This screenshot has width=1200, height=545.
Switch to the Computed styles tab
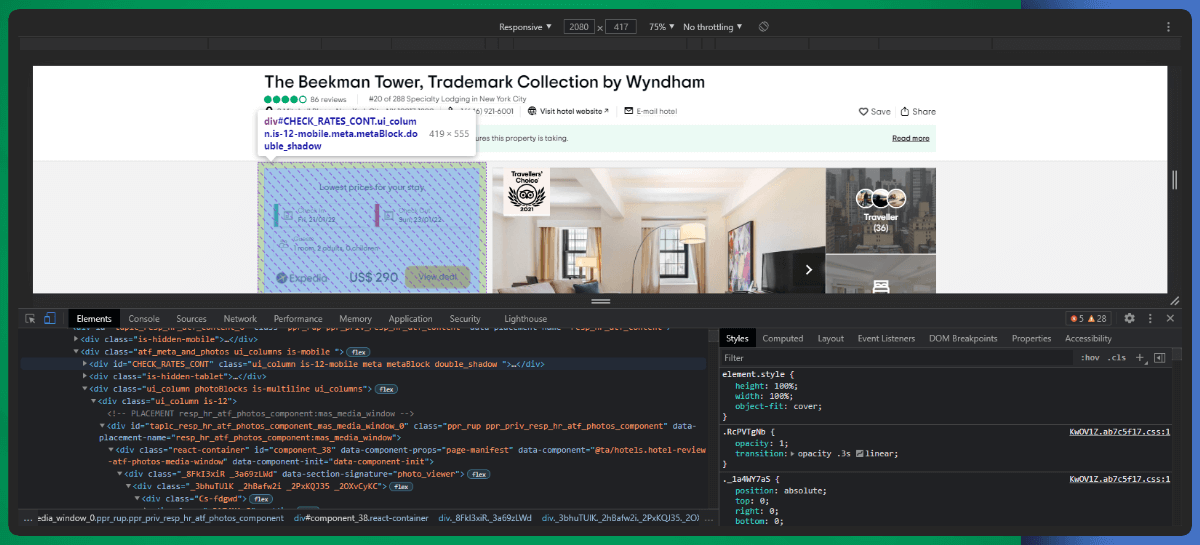pyautogui.click(x=783, y=338)
